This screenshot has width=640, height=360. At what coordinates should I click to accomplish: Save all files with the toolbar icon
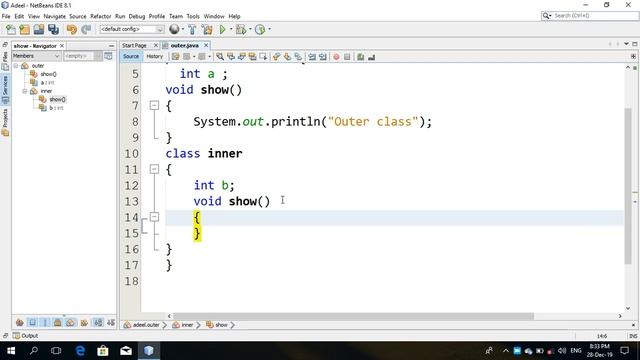53,29
